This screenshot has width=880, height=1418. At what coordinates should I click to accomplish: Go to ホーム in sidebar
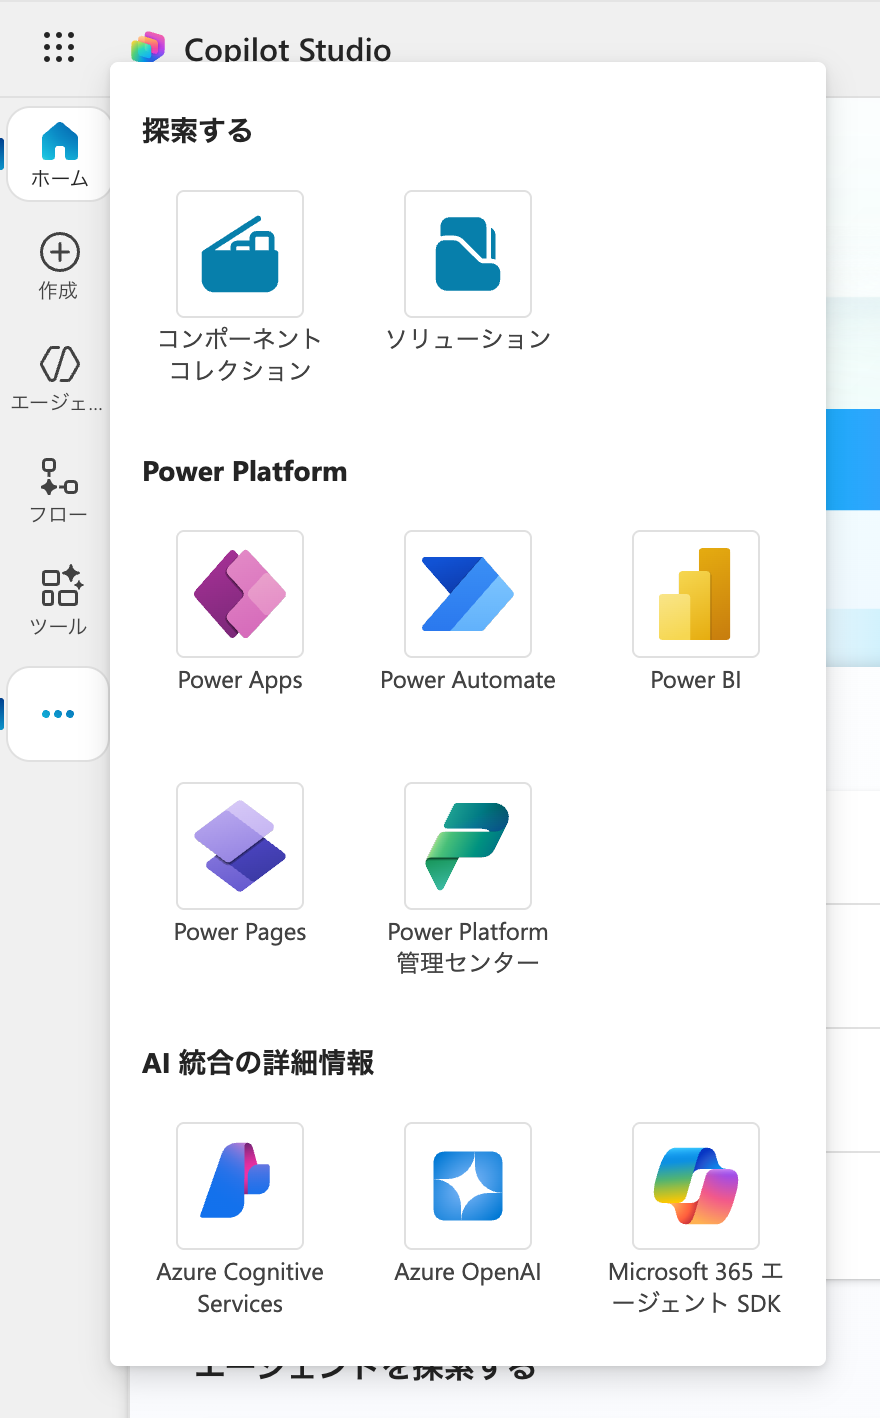[60, 154]
